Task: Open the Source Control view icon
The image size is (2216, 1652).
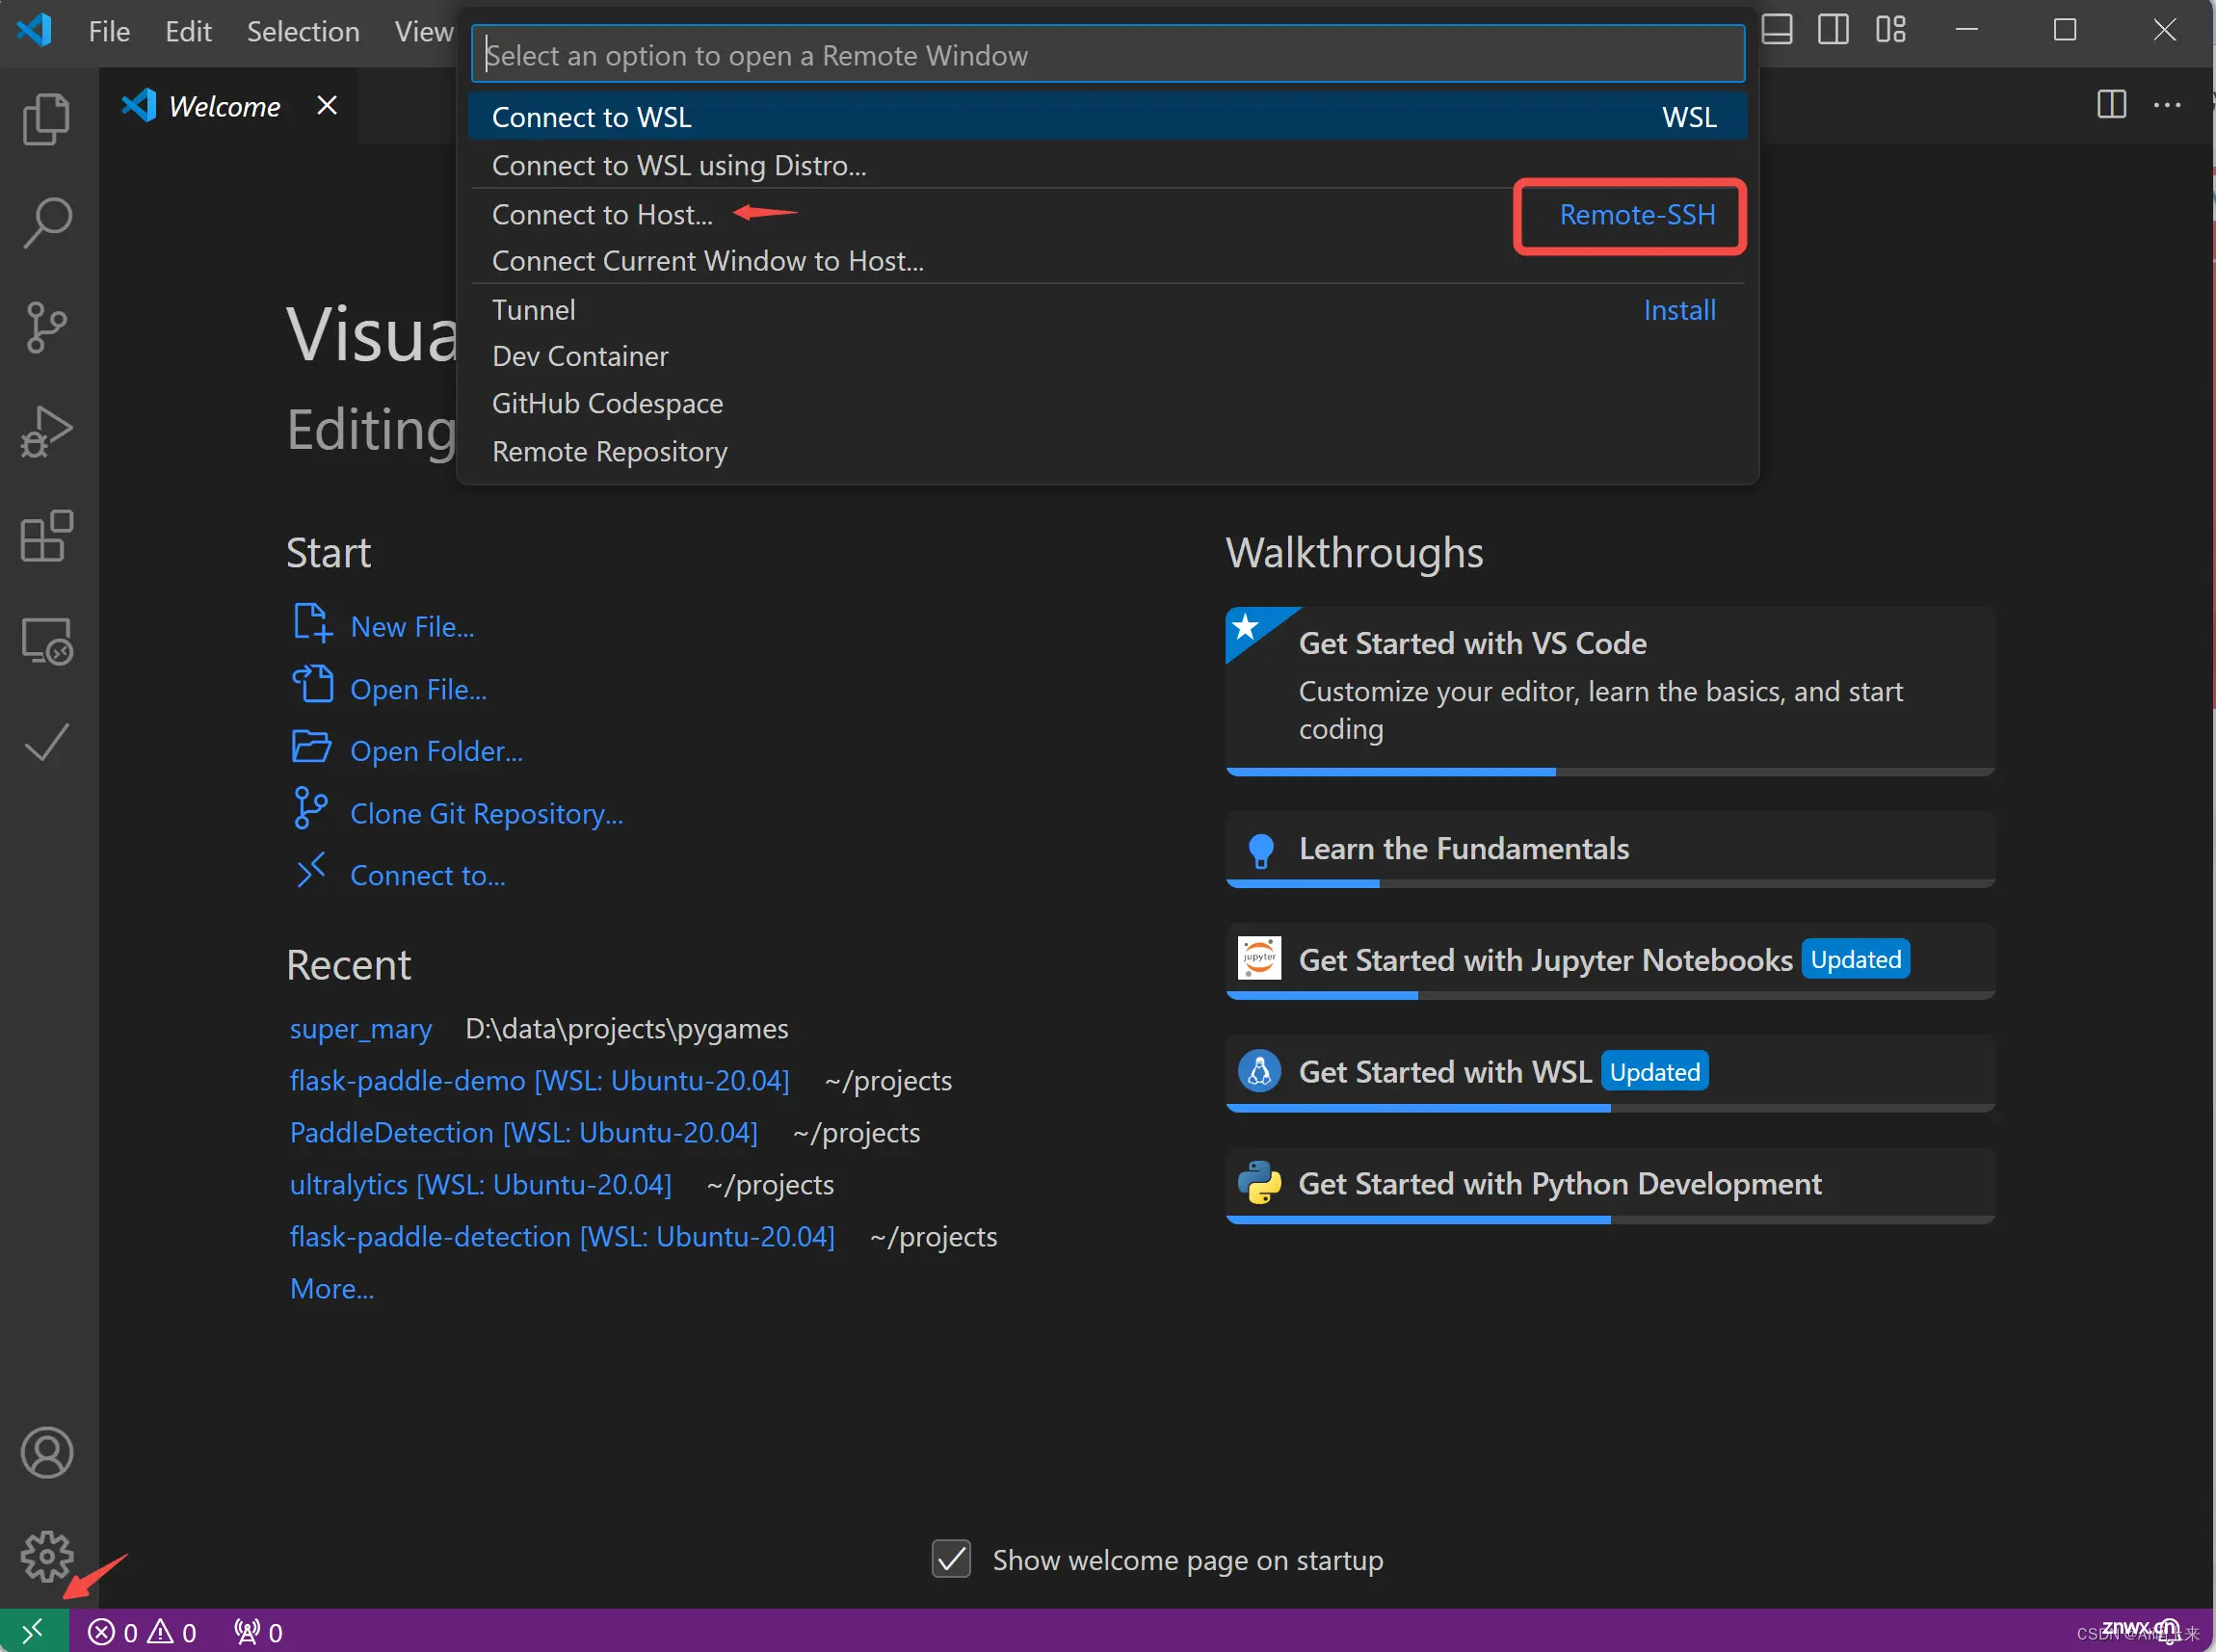Action: click(x=47, y=327)
